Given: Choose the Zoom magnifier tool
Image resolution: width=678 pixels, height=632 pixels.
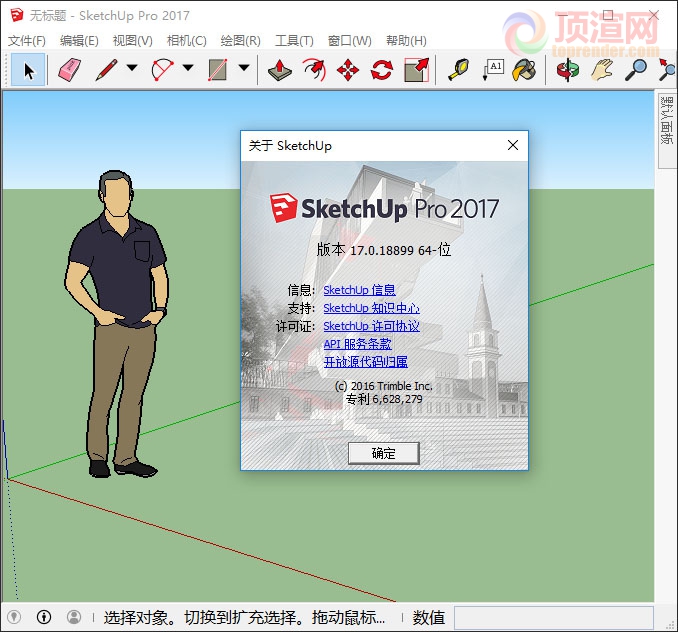Looking at the screenshot, I should pyautogui.click(x=636, y=70).
